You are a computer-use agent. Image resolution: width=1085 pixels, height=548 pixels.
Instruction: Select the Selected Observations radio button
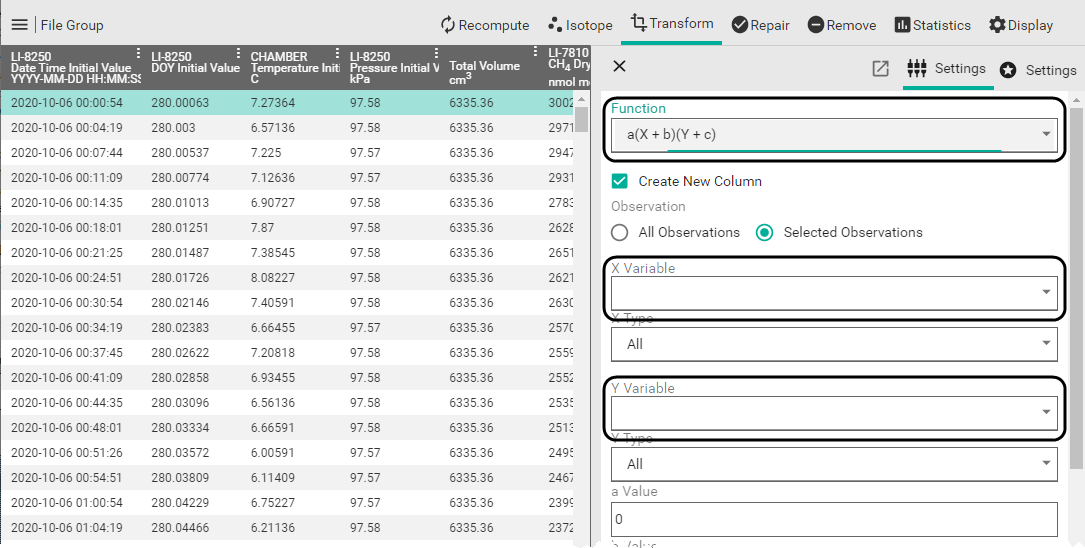(x=764, y=232)
